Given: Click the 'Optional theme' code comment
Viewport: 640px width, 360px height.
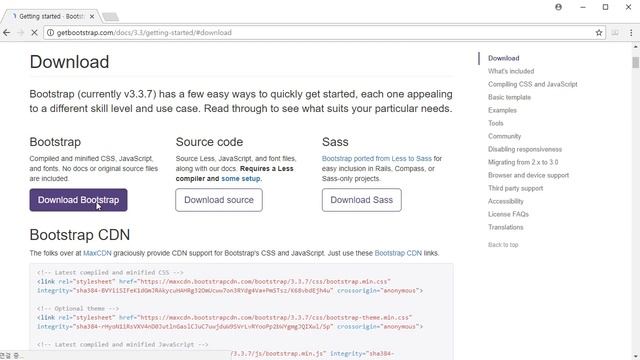Looking at the screenshot, I should click(78, 309).
